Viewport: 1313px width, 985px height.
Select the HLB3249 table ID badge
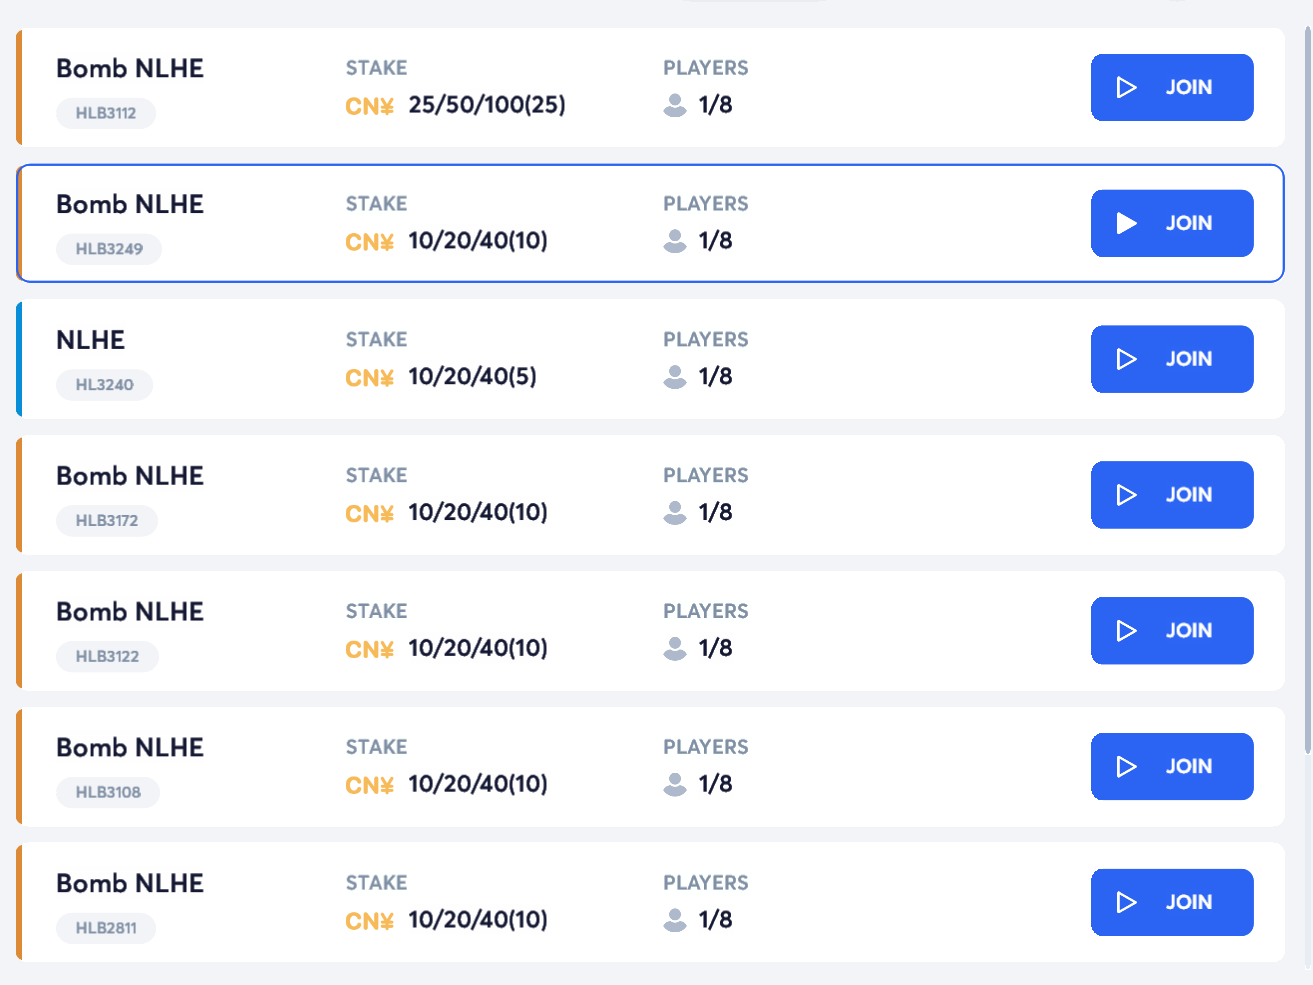[109, 249]
